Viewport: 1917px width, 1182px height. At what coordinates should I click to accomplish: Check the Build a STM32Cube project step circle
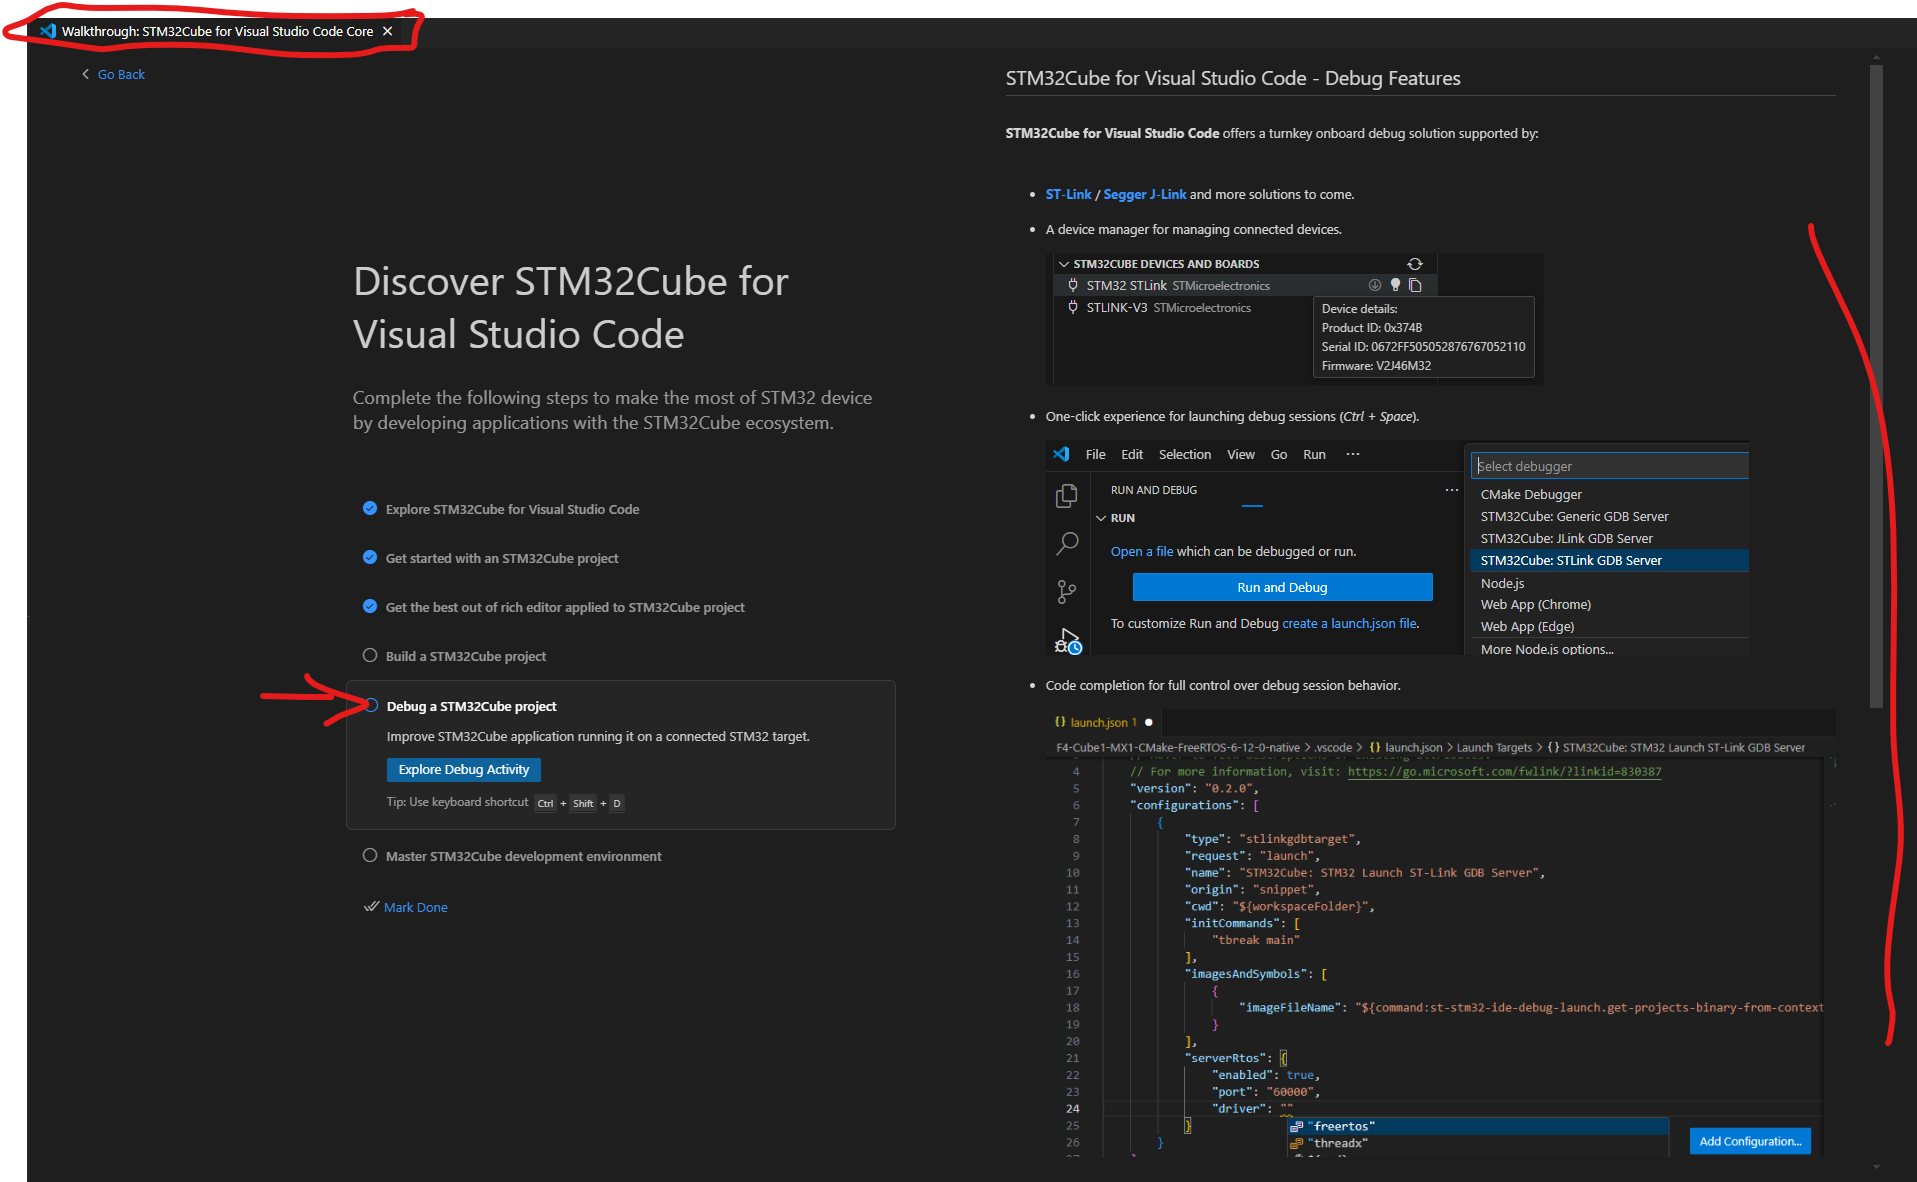371,656
